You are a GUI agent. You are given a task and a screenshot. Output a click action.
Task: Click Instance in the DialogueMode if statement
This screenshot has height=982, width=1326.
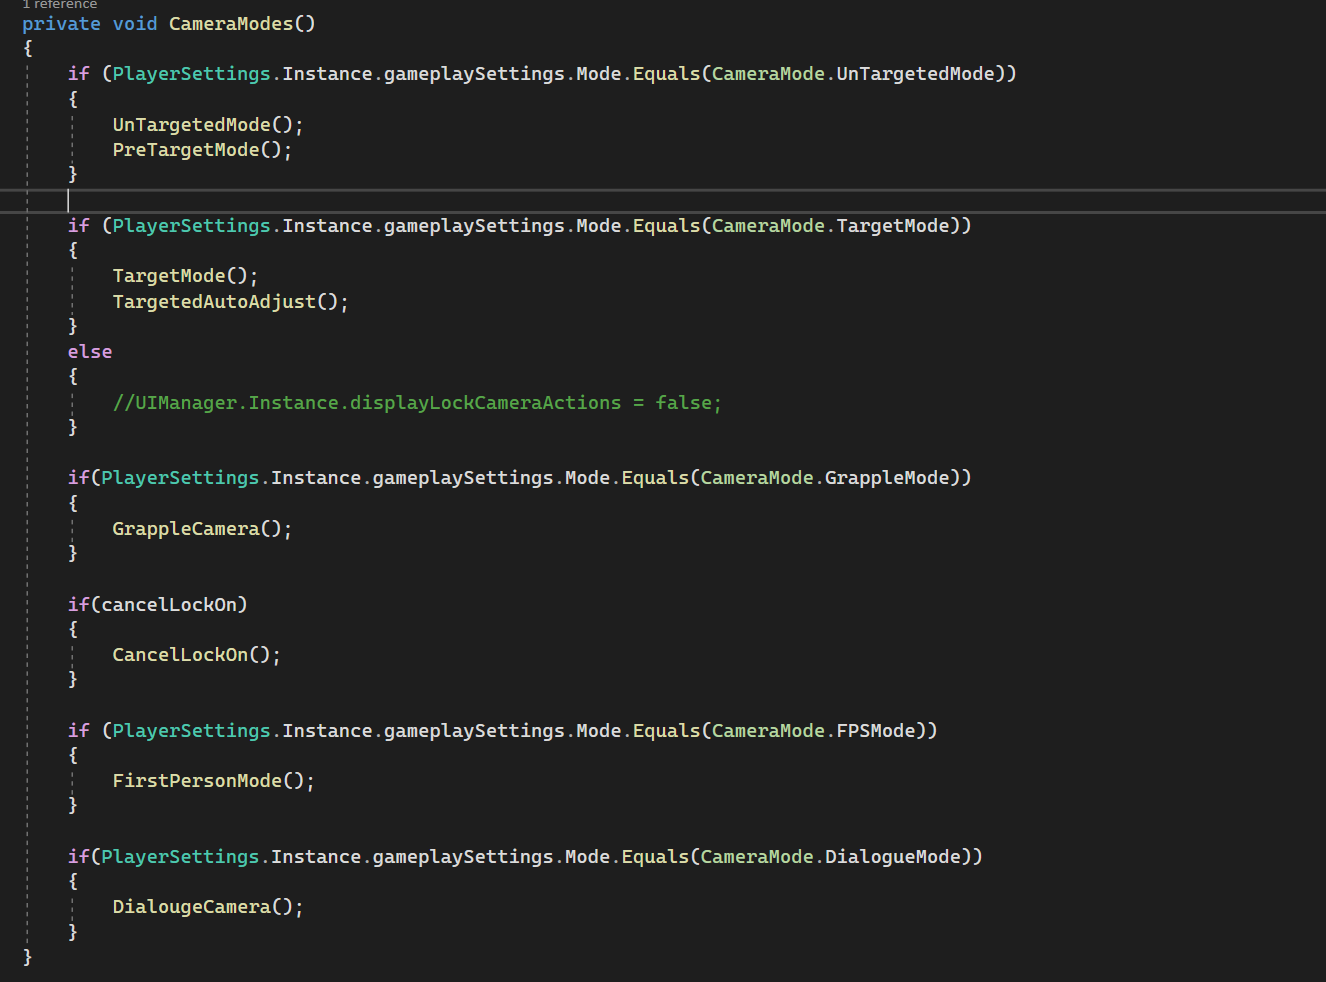(316, 857)
